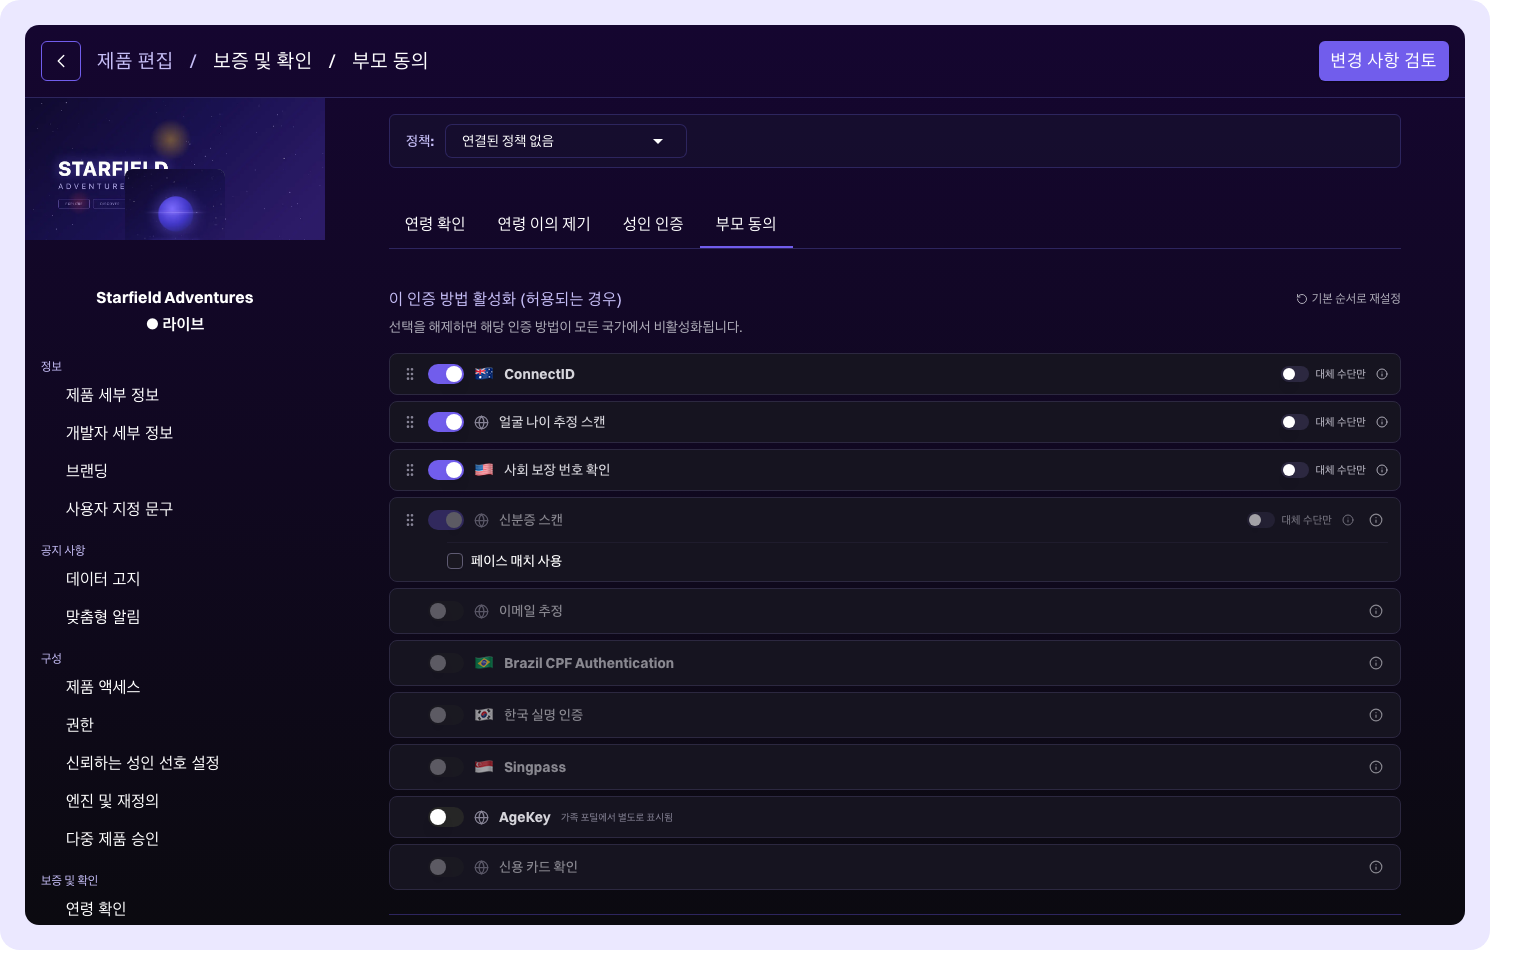Viewport: 1515px width, 975px height.
Task: Click info icon on 한국 실명 인증 row
Action: point(1376,715)
